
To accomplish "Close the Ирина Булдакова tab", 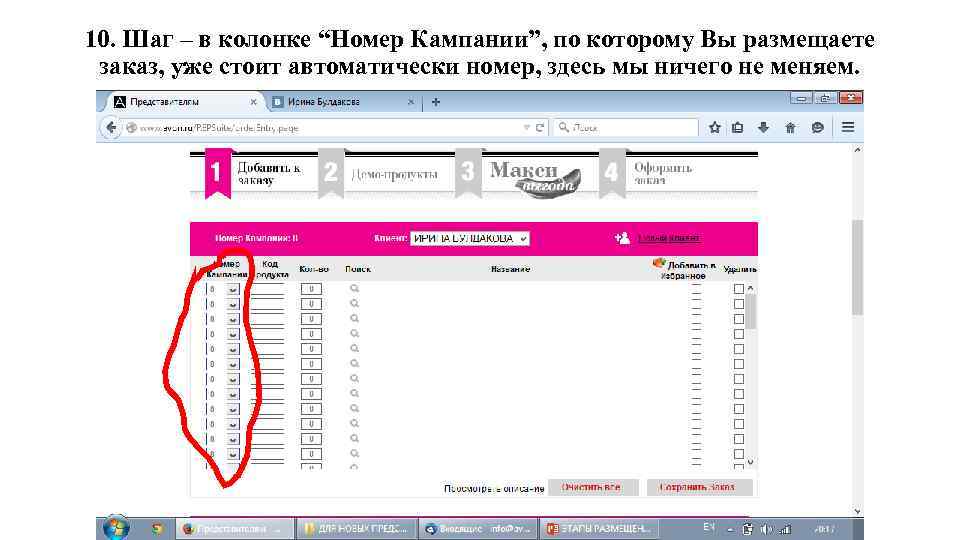I will pyautogui.click(x=411, y=102).
